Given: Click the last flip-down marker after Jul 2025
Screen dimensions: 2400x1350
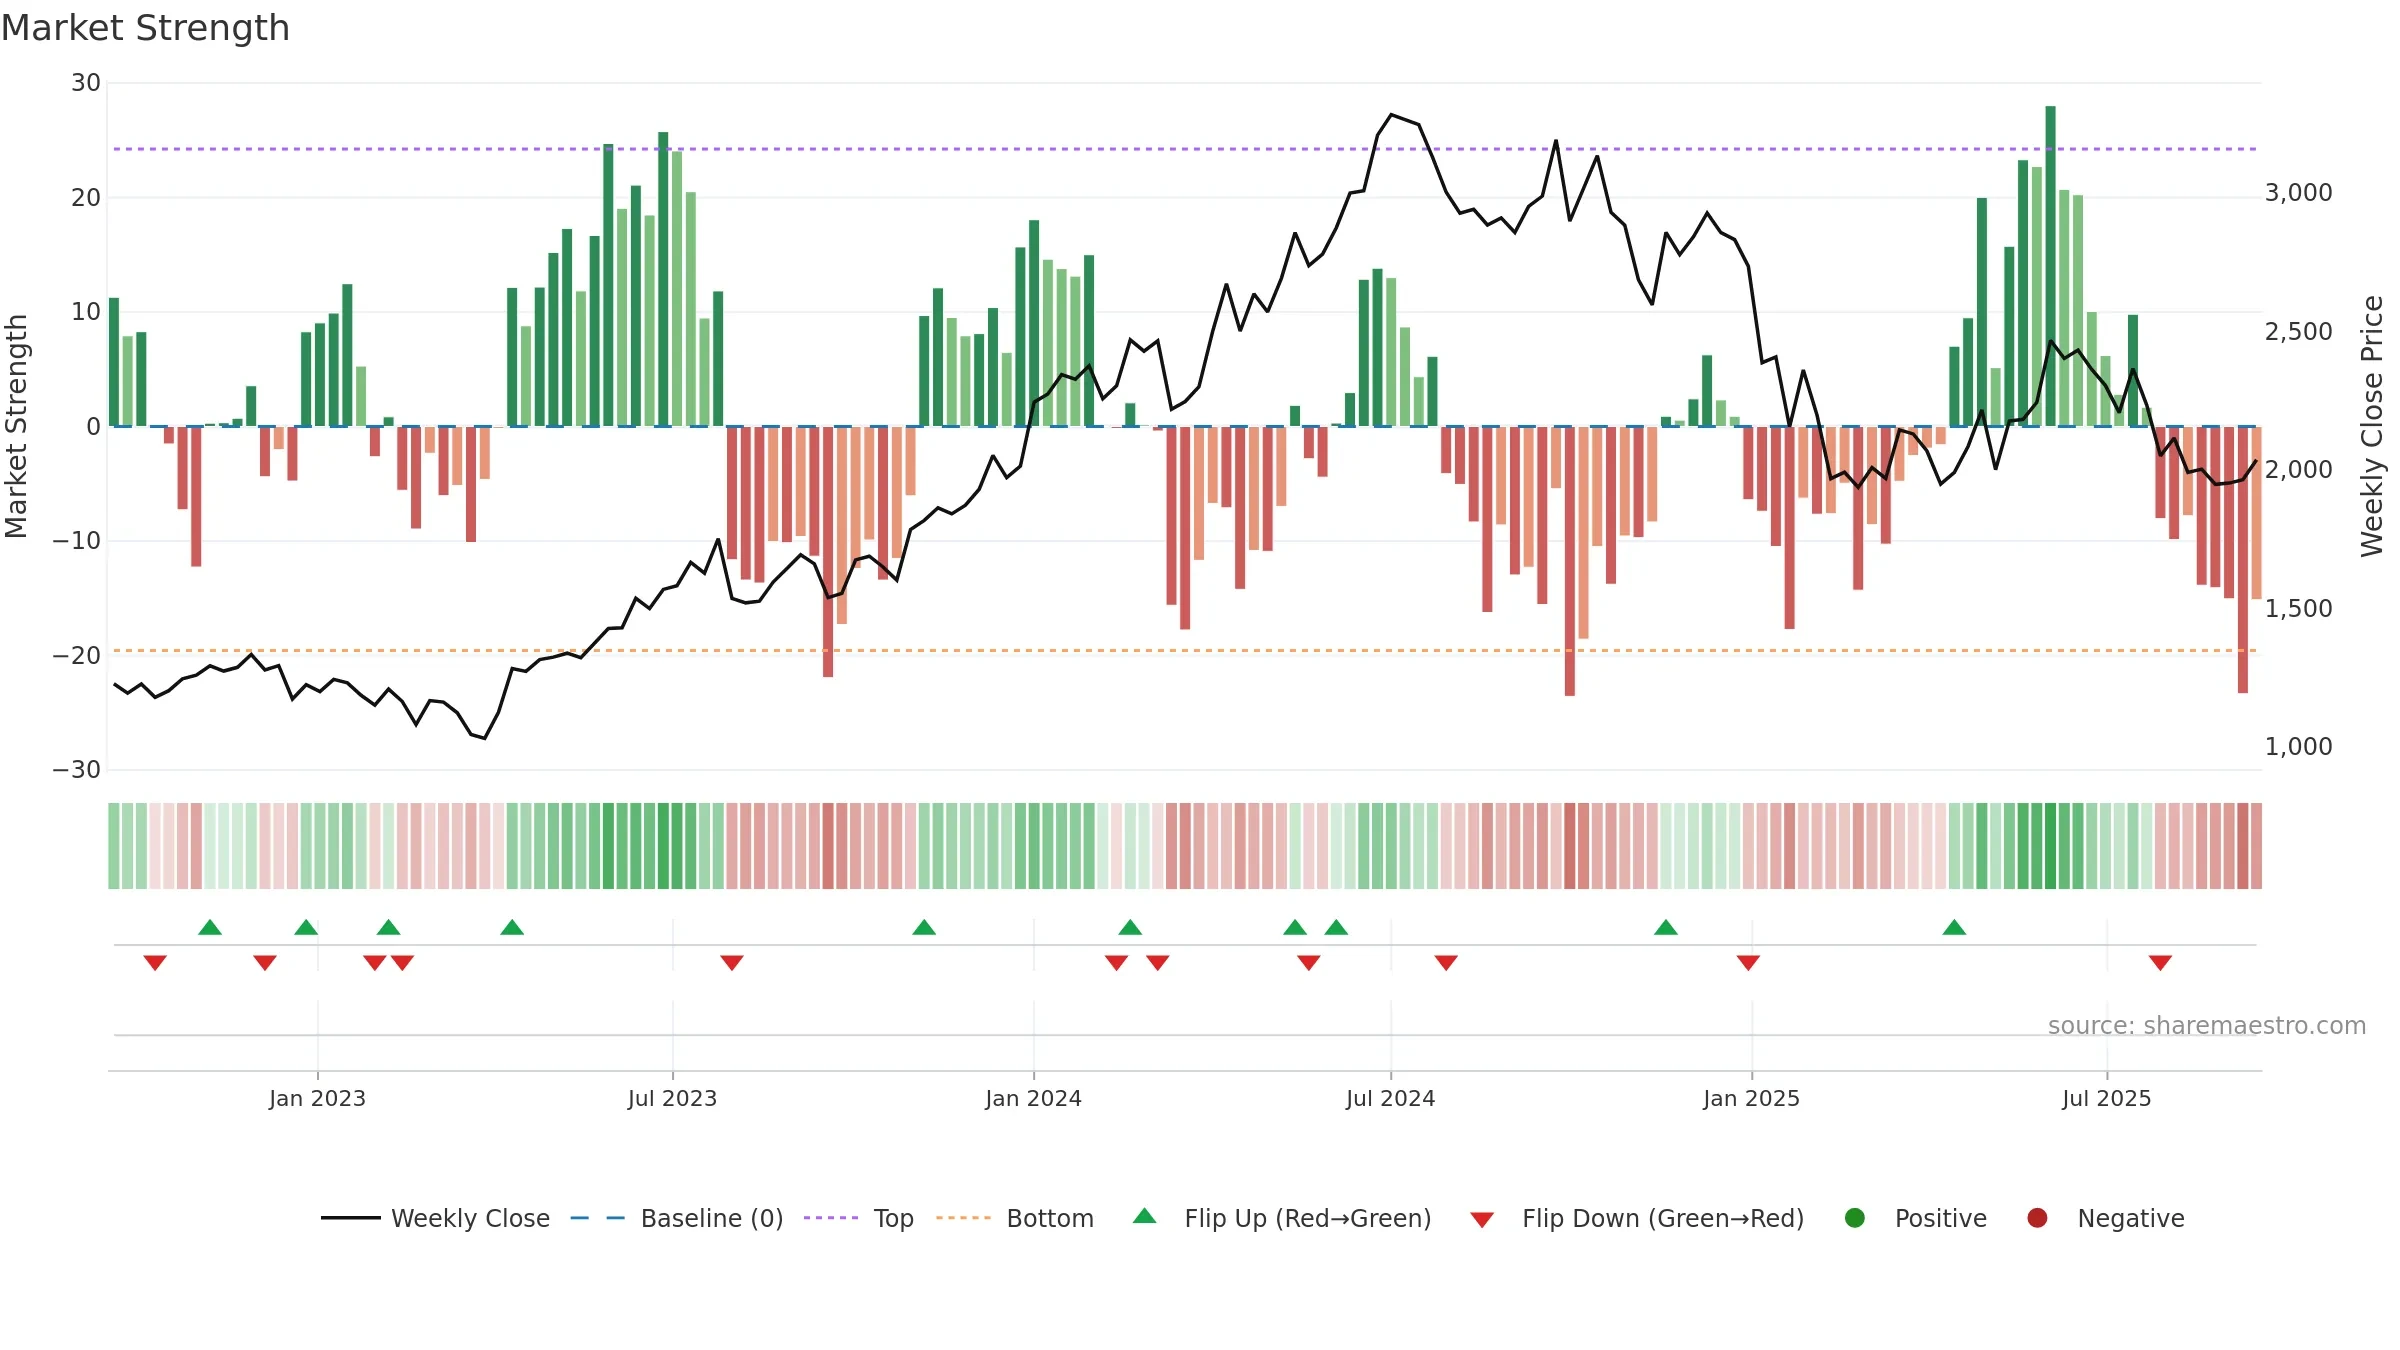Looking at the screenshot, I should [2160, 963].
